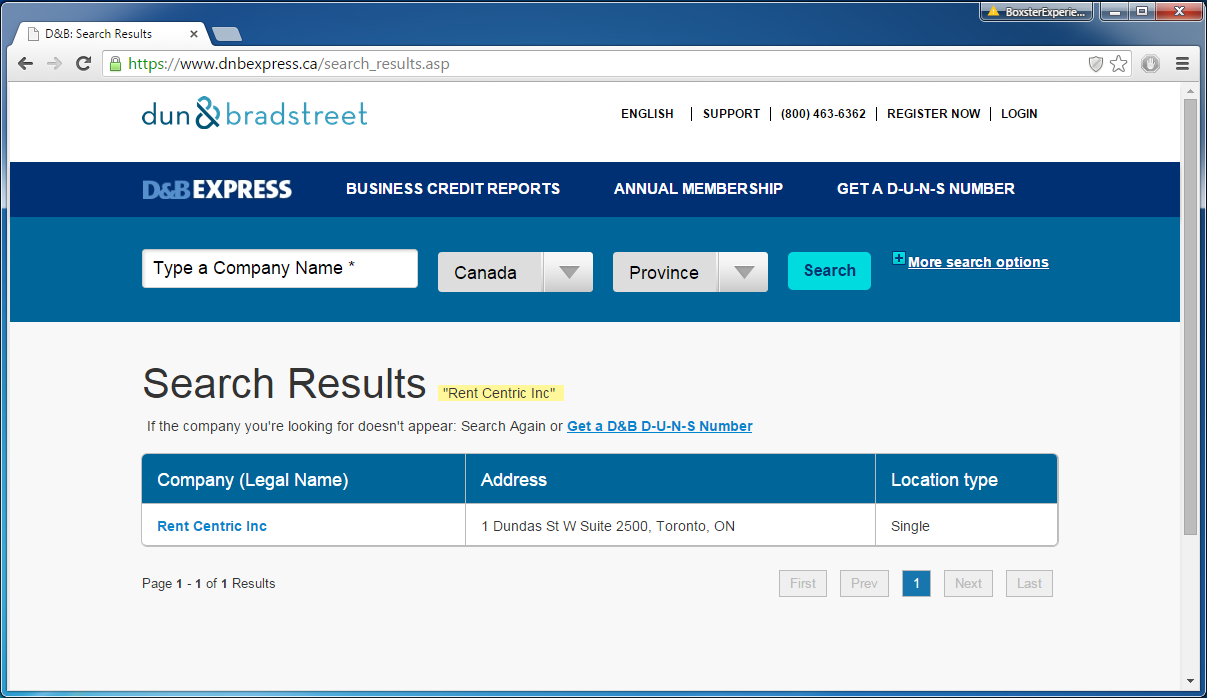Screen dimensions: 1207x698
Task: Follow the Get a D&B D-U-N-S Number link
Action: (659, 426)
